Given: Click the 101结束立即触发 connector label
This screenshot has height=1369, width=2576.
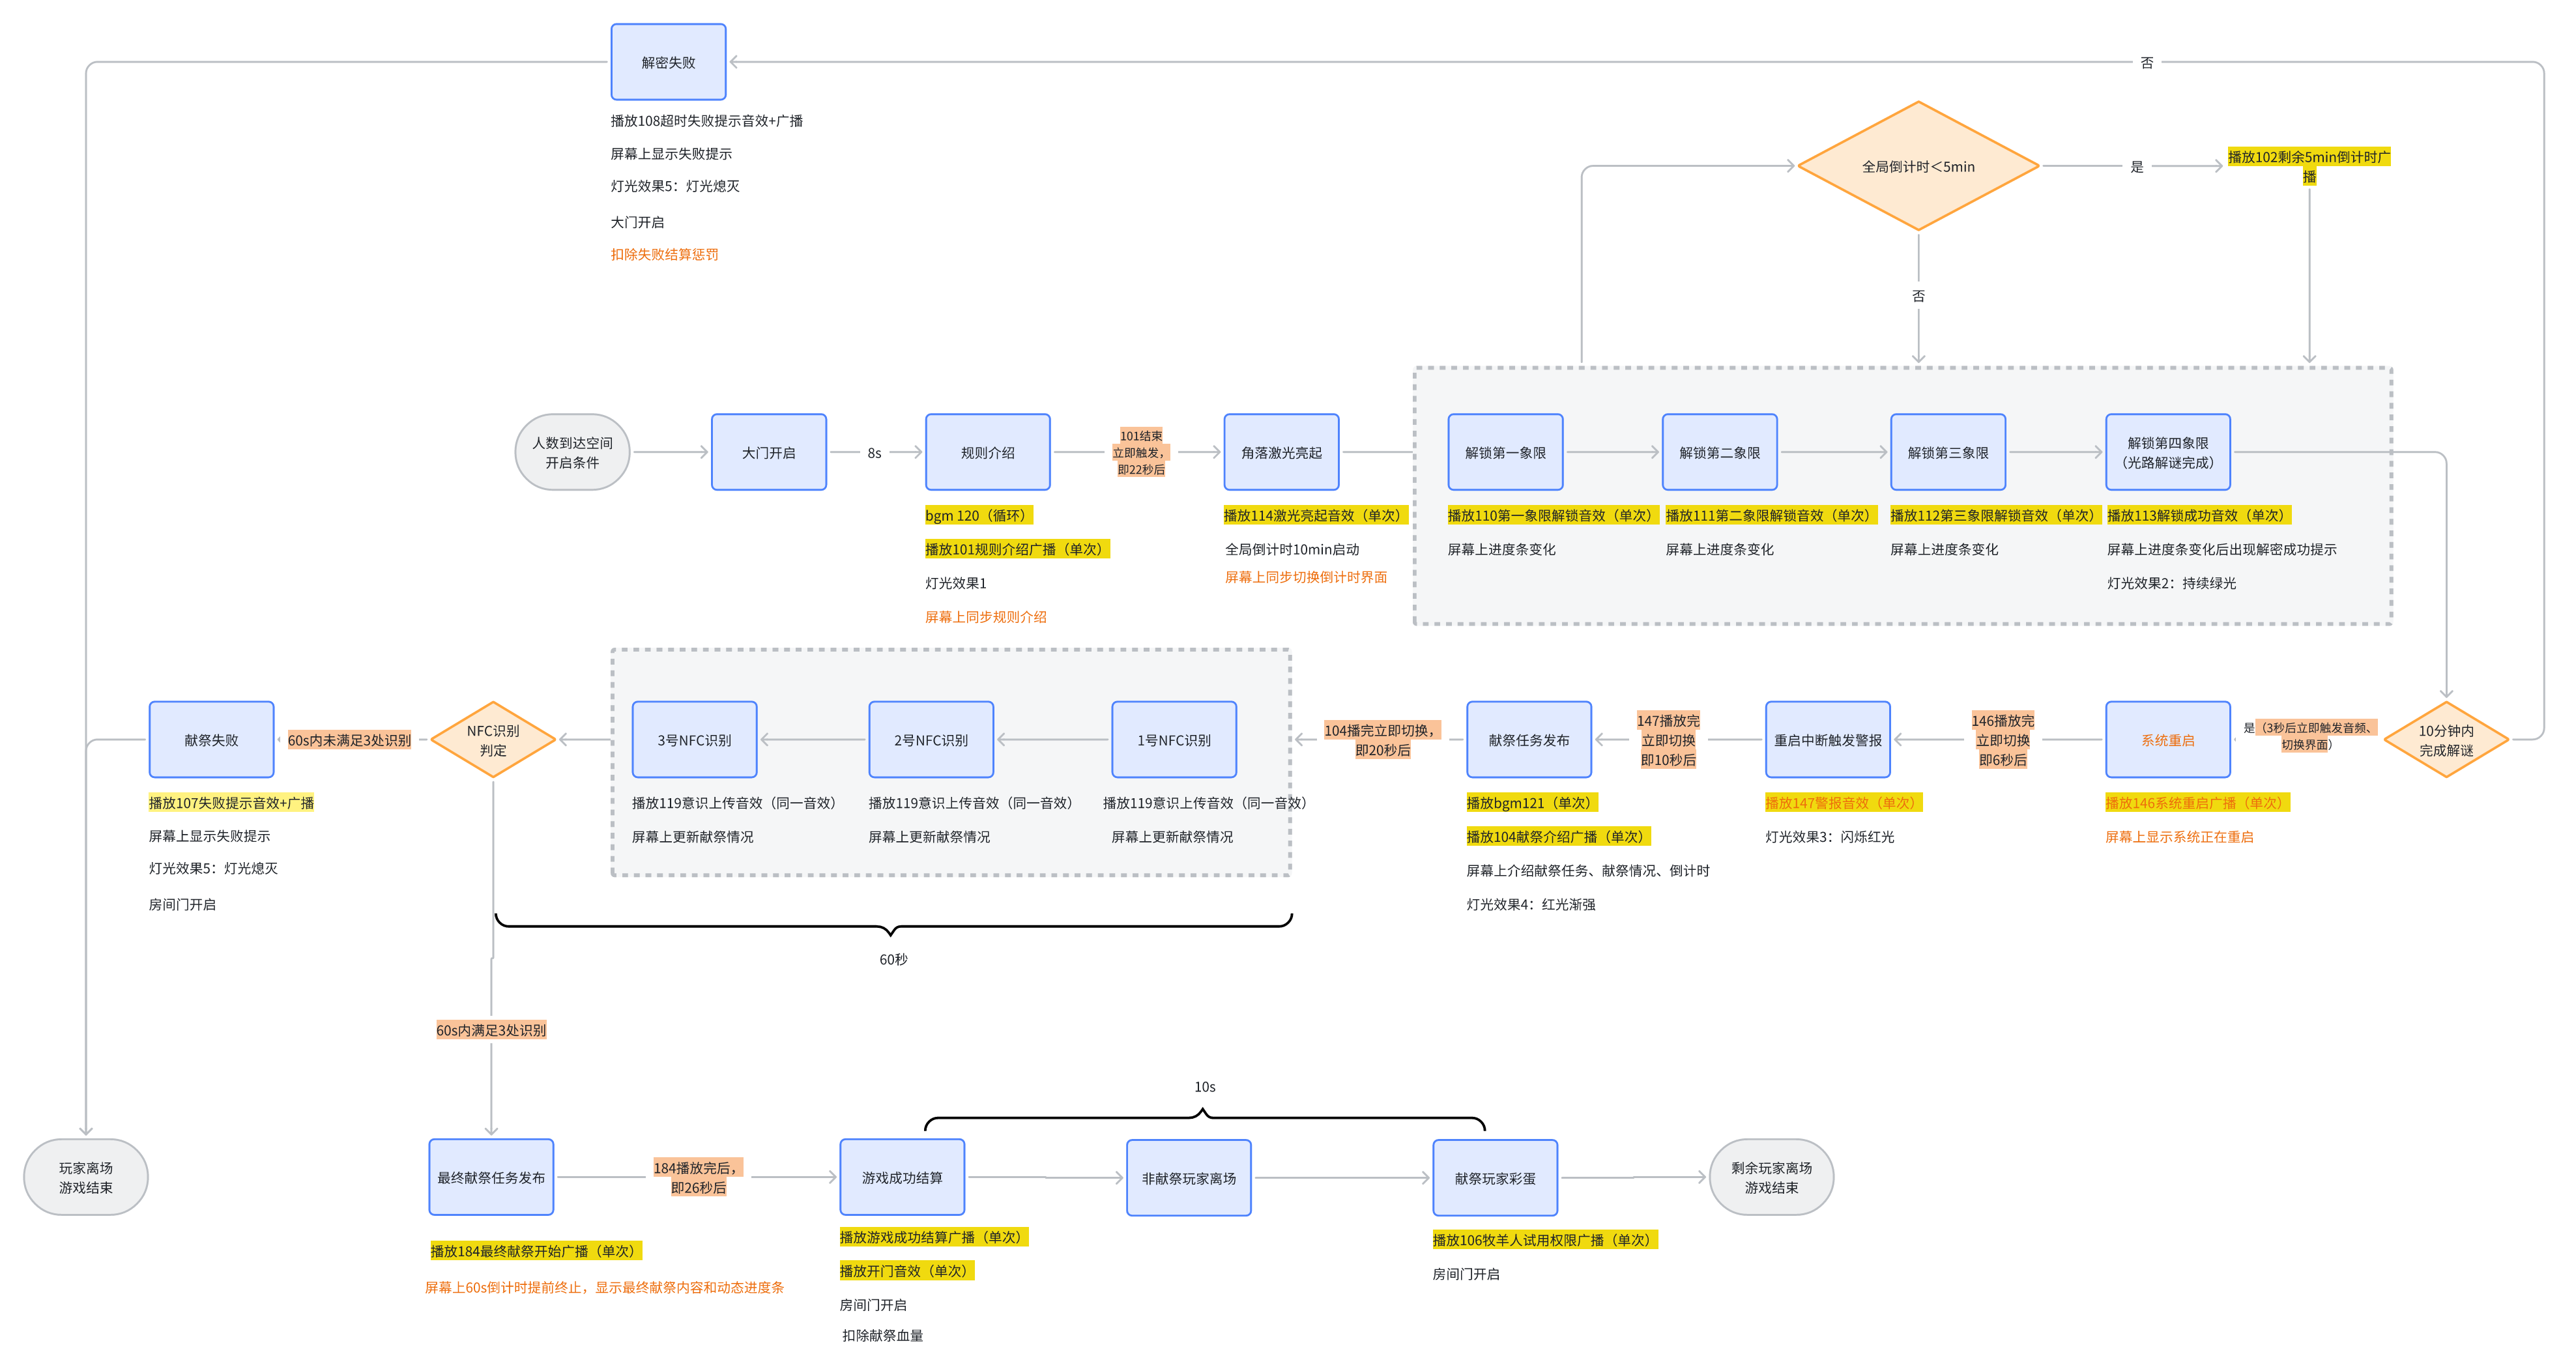Looking at the screenshot, I should (x=1141, y=452).
